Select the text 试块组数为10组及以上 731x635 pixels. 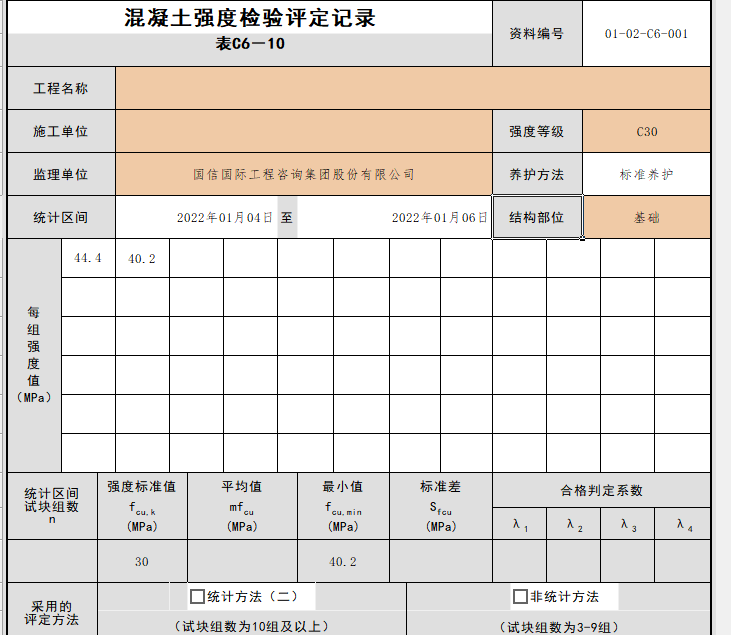pos(252,626)
